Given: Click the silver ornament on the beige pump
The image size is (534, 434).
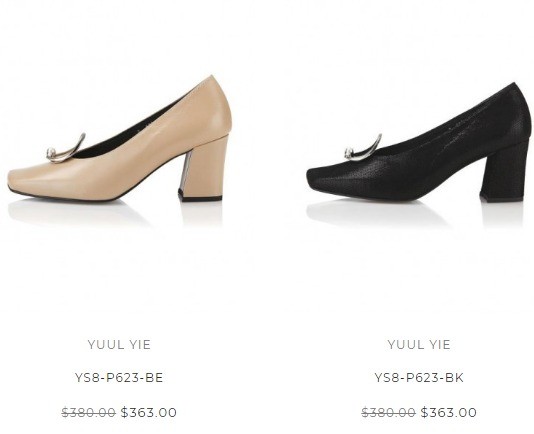Looking at the screenshot, I should tap(65, 150).
